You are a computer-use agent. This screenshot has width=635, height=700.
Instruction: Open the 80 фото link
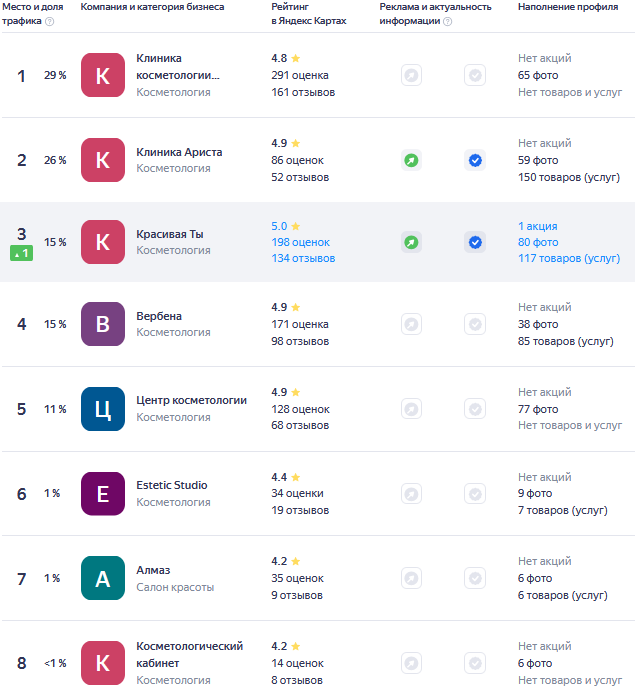(538, 242)
